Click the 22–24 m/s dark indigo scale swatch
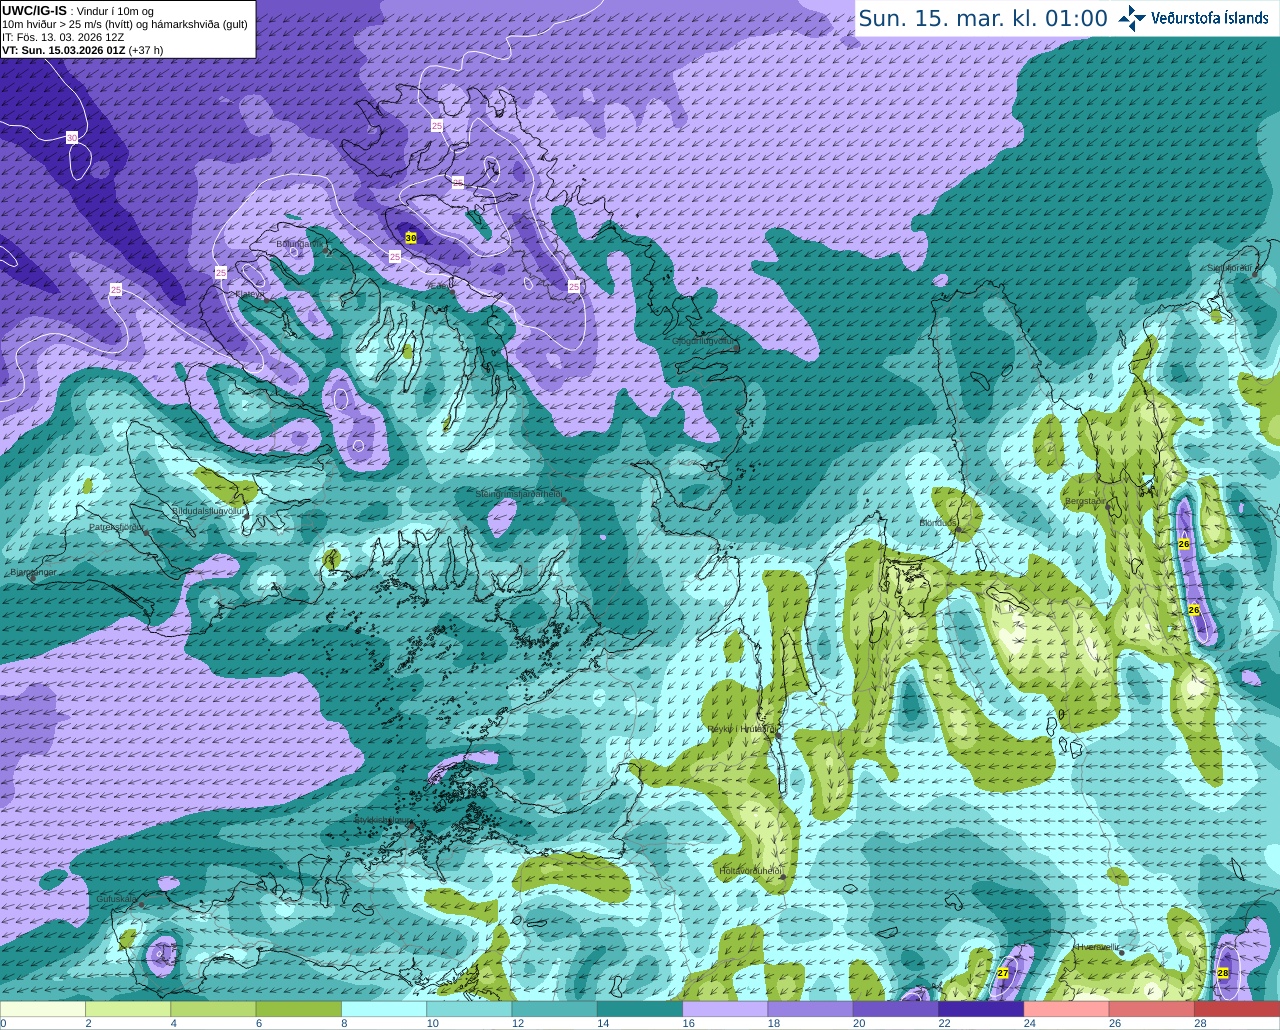Image resolution: width=1280 pixels, height=1030 pixels. pos(981,1009)
